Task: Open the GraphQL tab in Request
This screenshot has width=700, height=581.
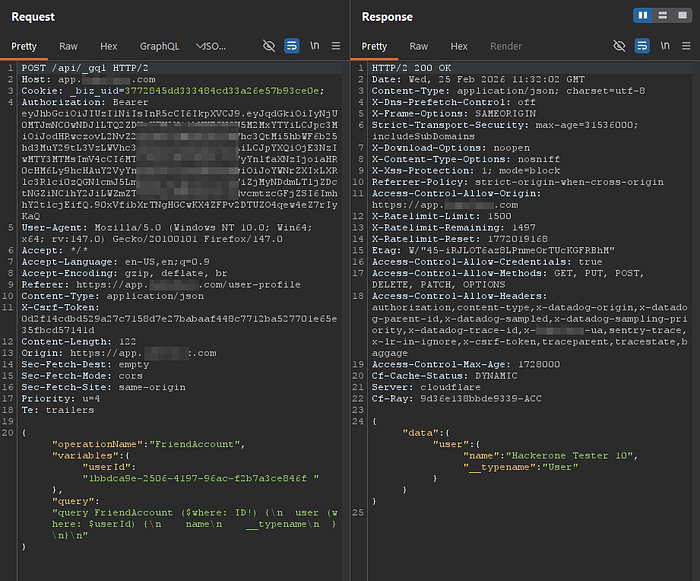Action: (159, 46)
